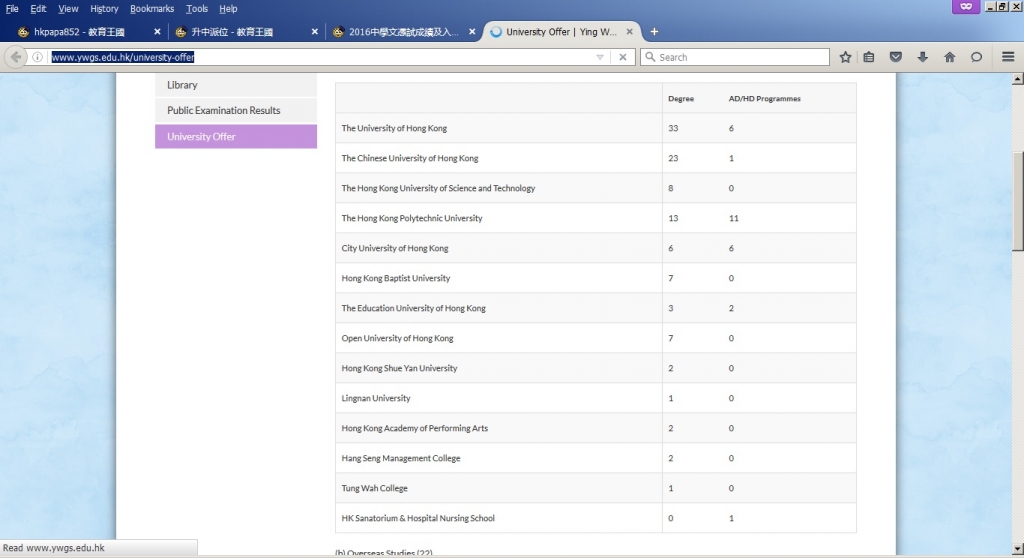Click the back arrow navigation button

tap(16, 57)
